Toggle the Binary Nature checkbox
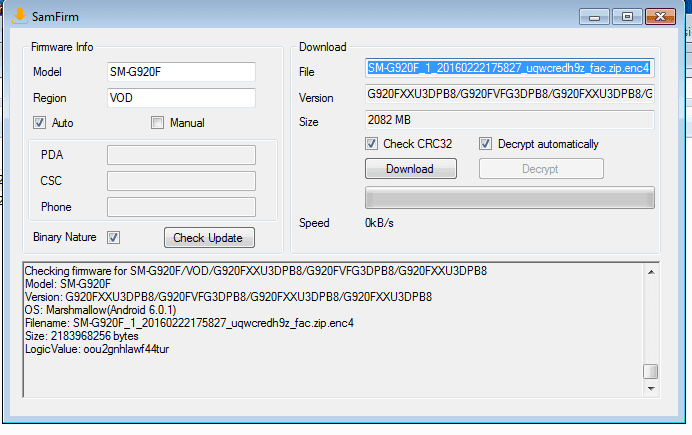Viewport: 692px width, 435px height. (113, 237)
